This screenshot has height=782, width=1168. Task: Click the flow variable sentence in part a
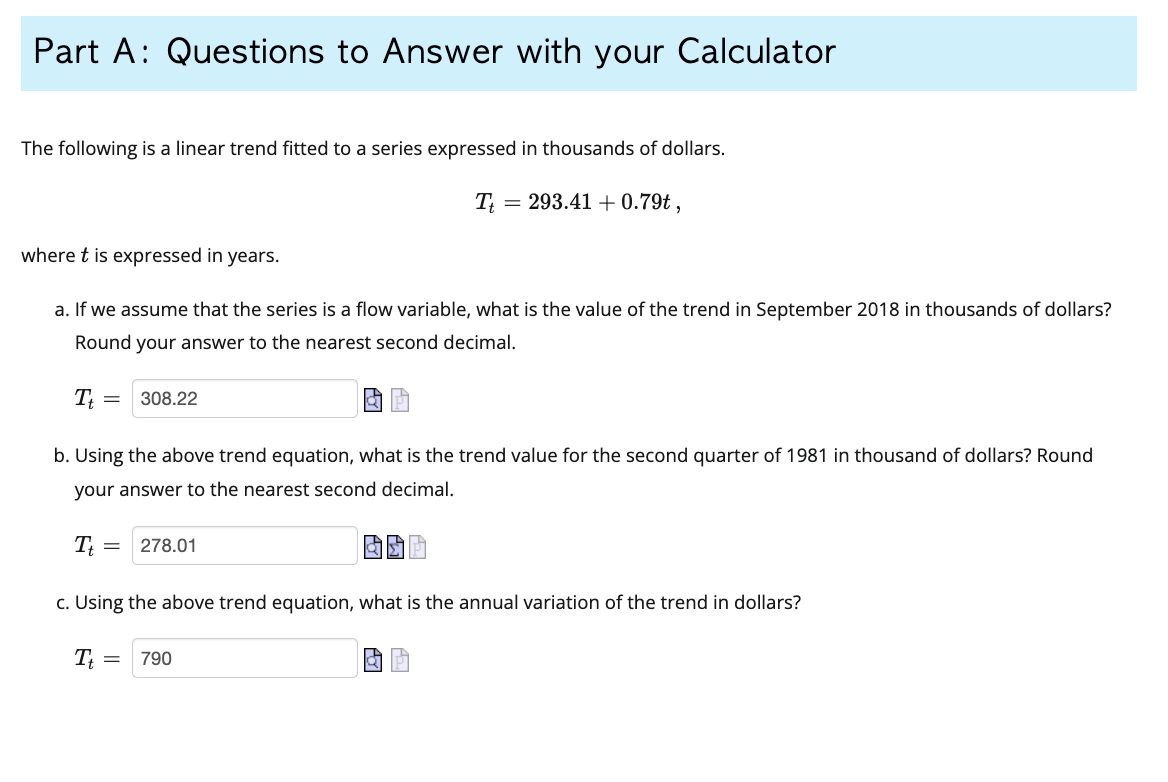[x=592, y=309]
